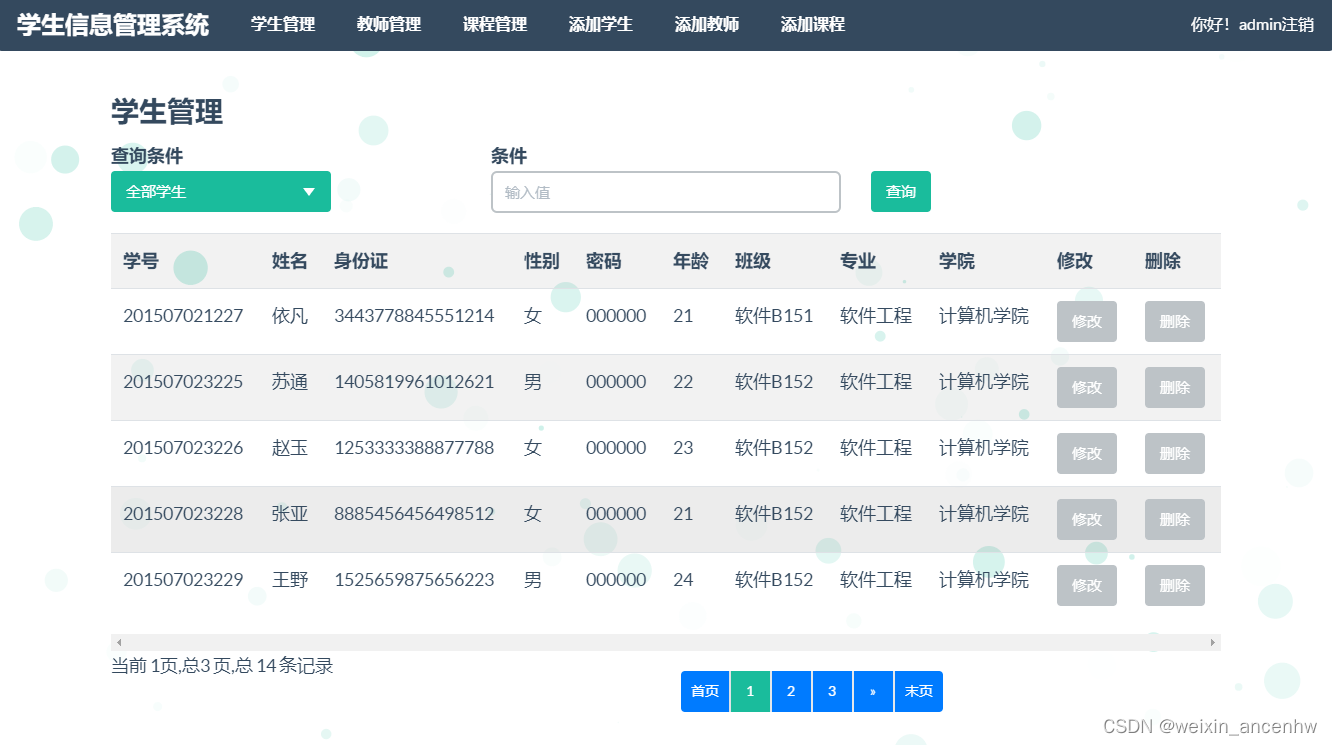Open 学生管理 in the top navigation bar
The width and height of the screenshot is (1332, 745).
click(x=283, y=25)
